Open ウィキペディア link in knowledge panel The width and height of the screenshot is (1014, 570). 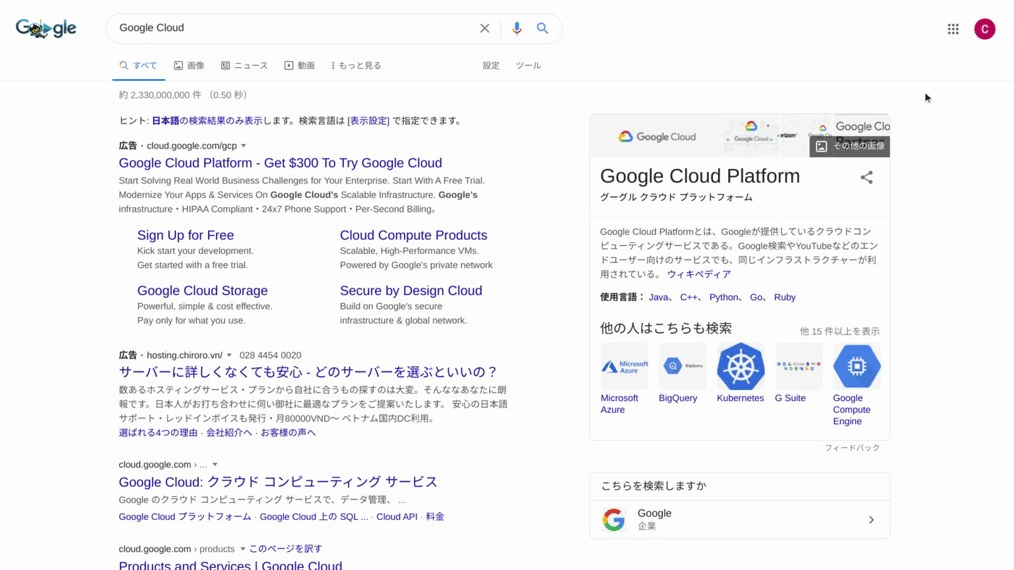[698, 274]
